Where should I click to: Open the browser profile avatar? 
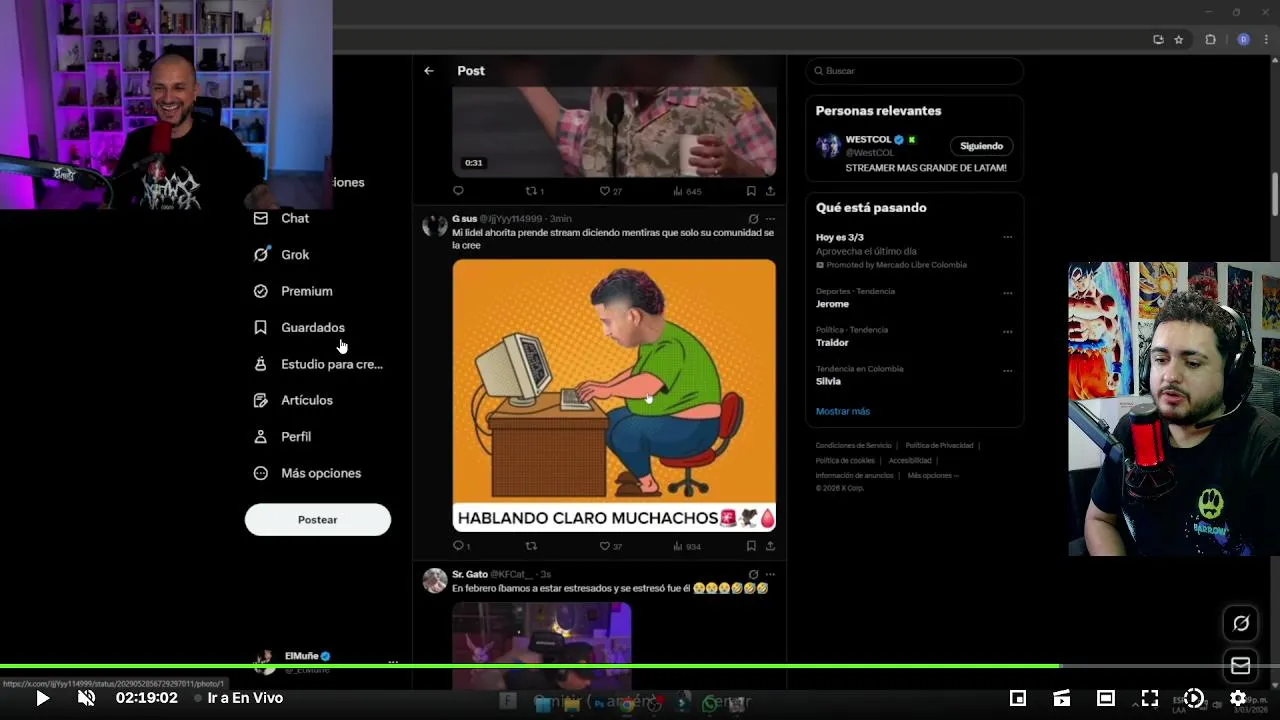coord(1243,40)
